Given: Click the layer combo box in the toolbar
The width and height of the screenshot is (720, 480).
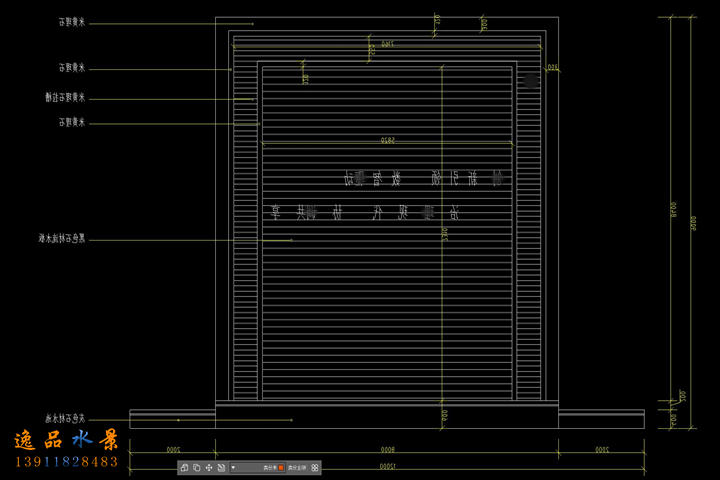Looking at the screenshot, I should tap(257, 467).
